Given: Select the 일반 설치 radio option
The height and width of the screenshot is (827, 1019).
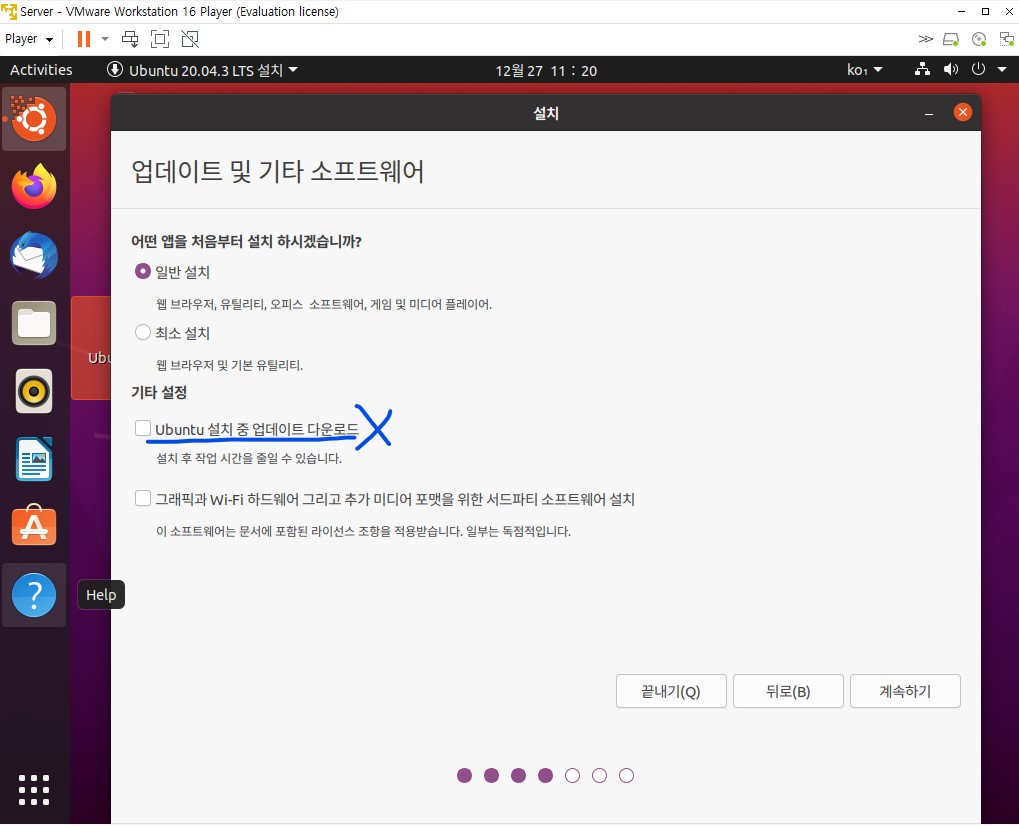Looking at the screenshot, I should pyautogui.click(x=143, y=271).
